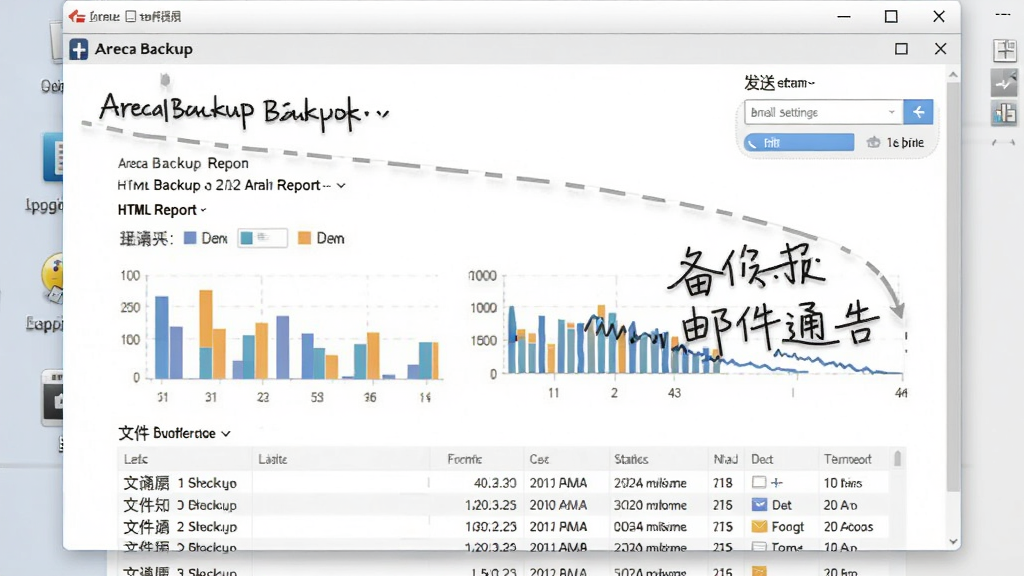This screenshot has height=576, width=1024.
Task: Toggle the teal legend series box
Action: (263, 238)
